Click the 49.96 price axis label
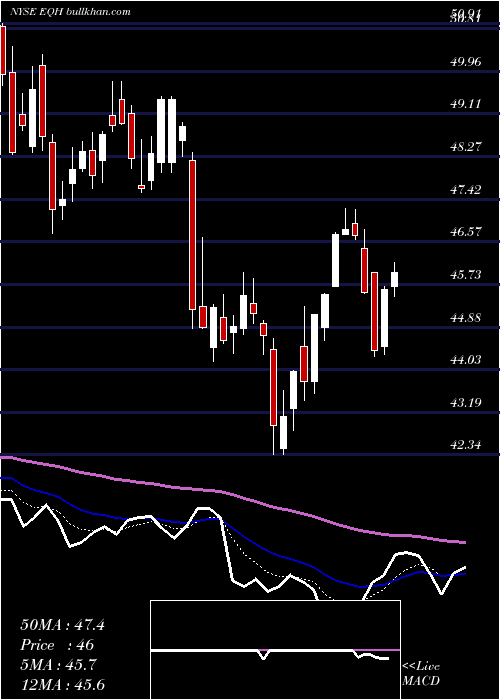Viewport: 500px width, 700px height. coord(466,62)
